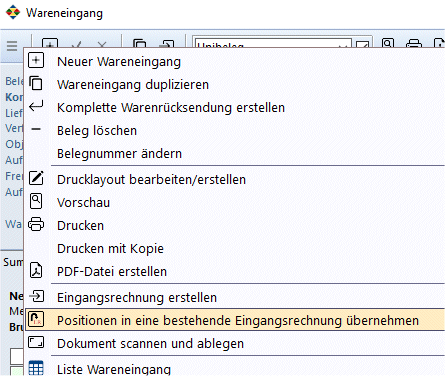This screenshot has height=376, width=445.
Task: Expand the Unibeleg layout dropdown
Action: (x=342, y=46)
